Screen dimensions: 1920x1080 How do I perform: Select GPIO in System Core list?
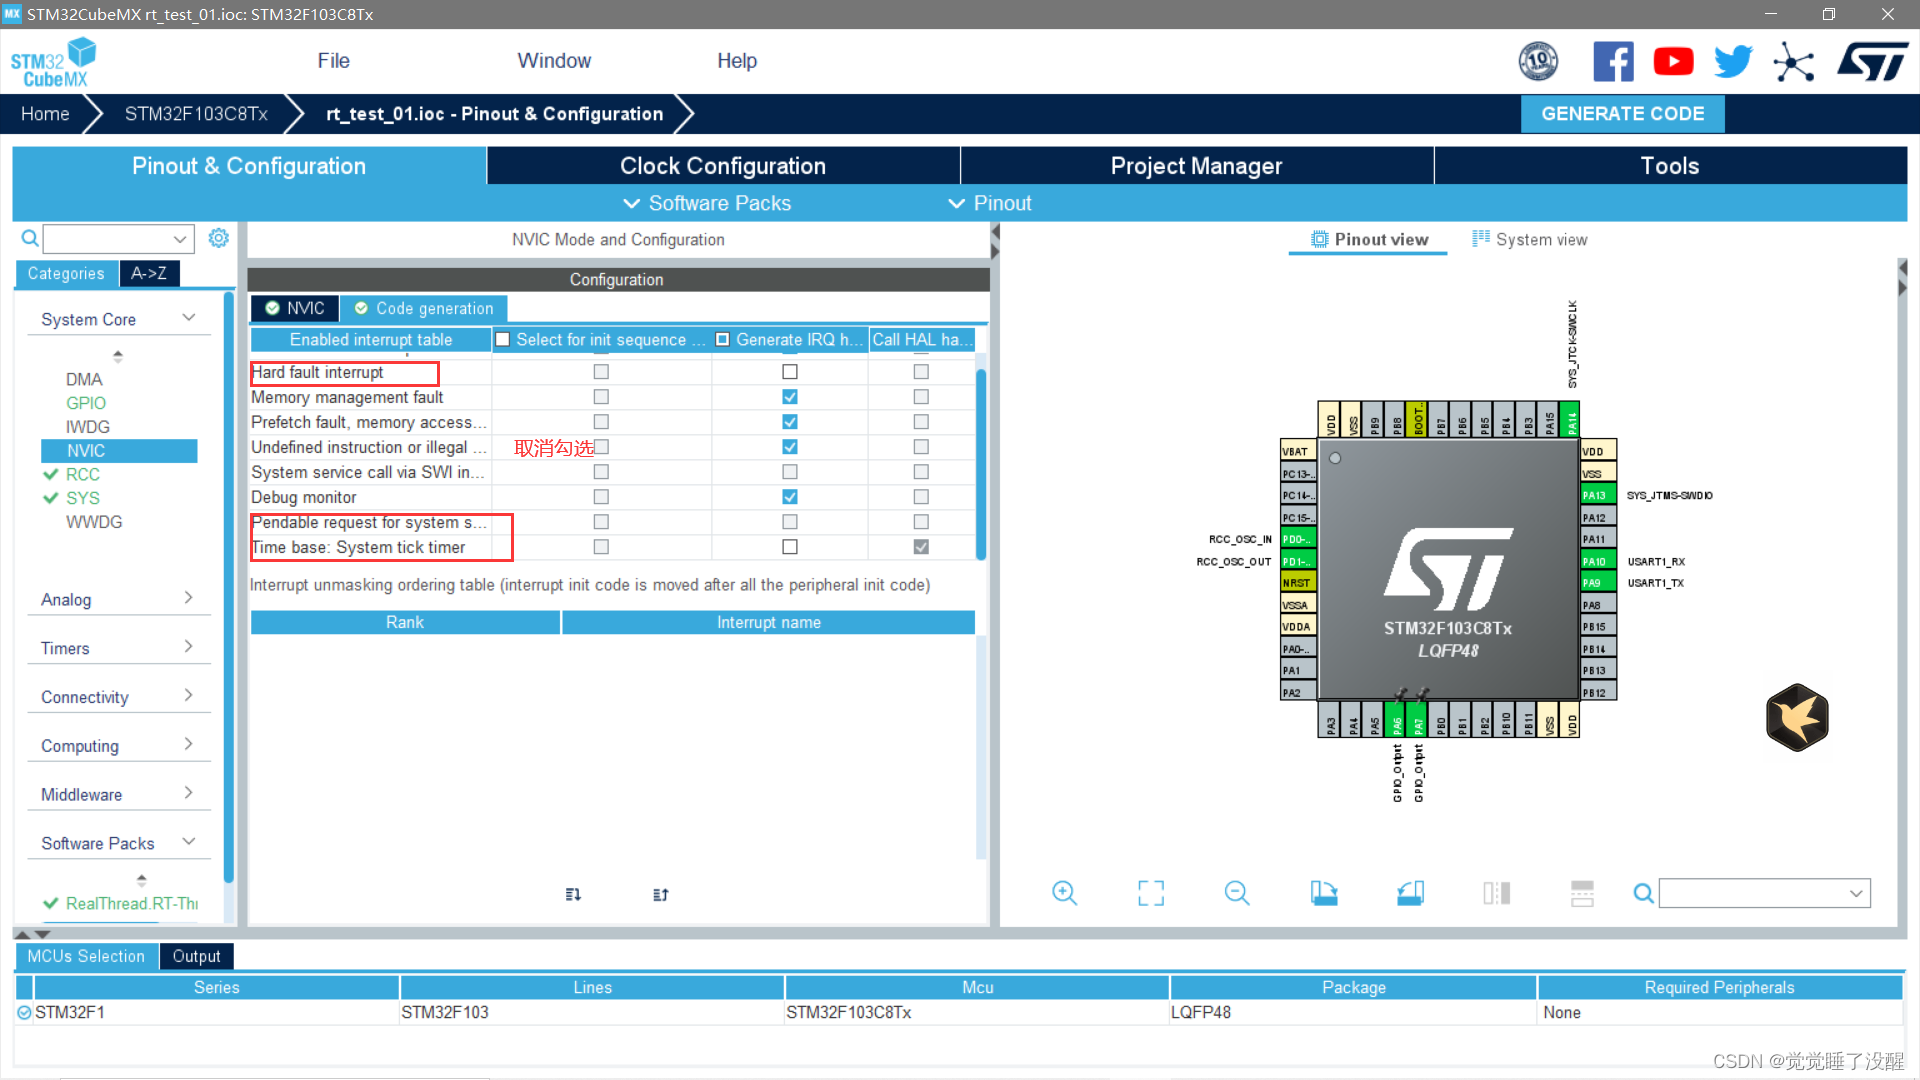(x=86, y=403)
